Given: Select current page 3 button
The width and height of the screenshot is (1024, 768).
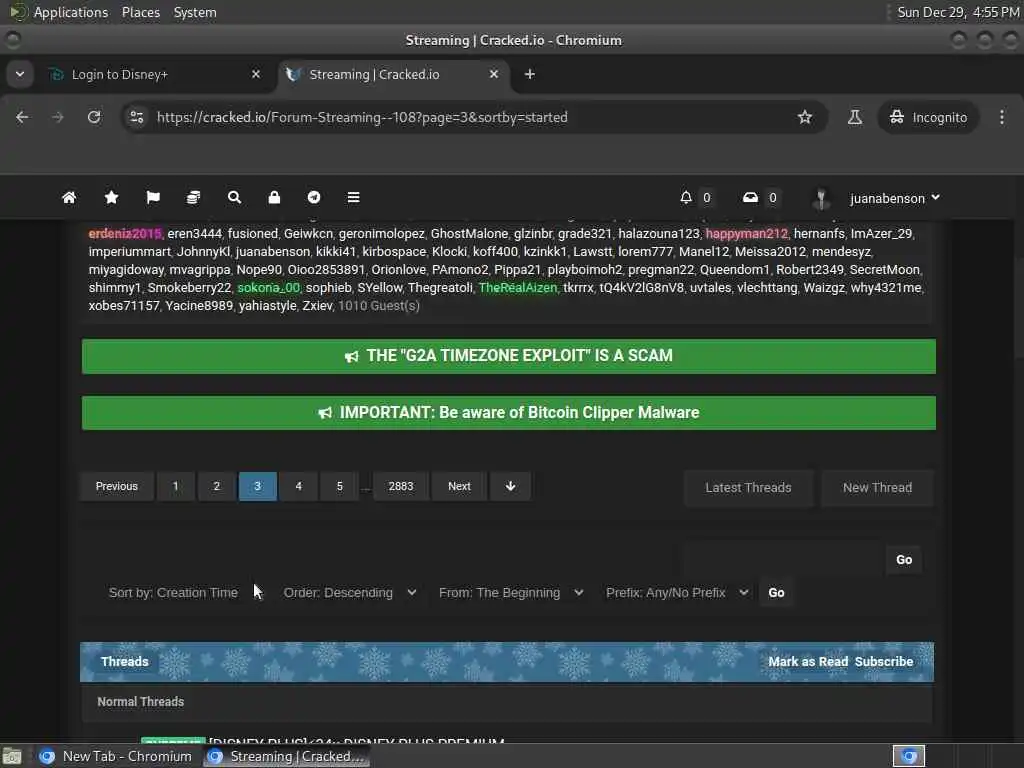Looking at the screenshot, I should click(257, 486).
